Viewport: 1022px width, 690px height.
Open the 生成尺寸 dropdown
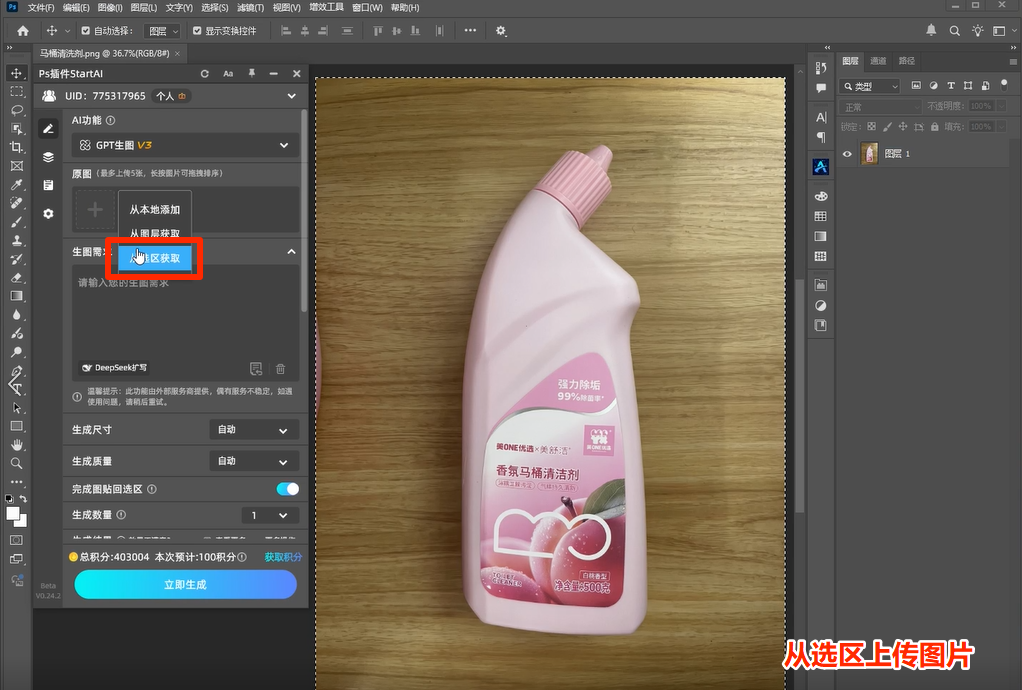(254, 430)
